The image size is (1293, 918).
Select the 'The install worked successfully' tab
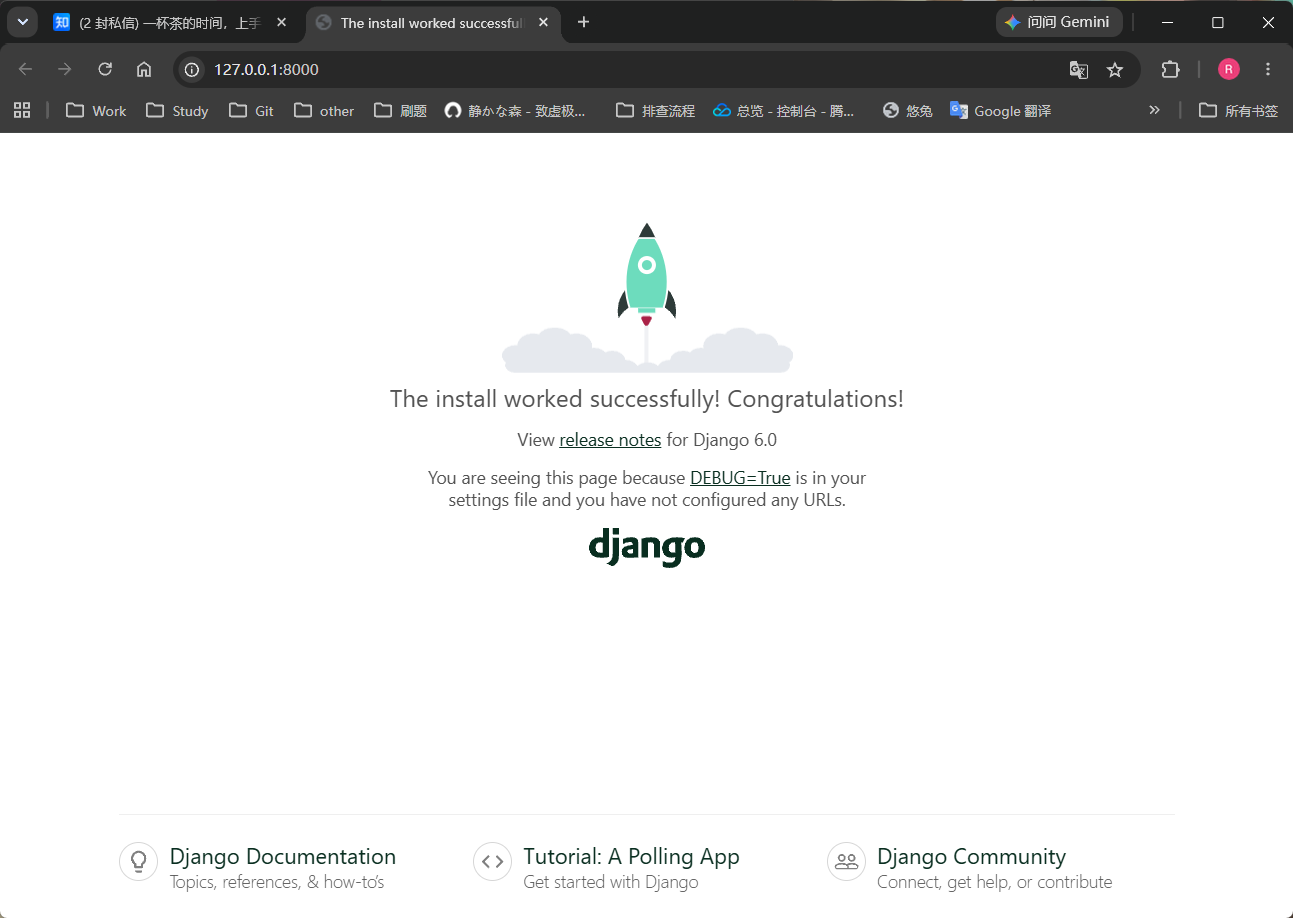tap(432, 22)
